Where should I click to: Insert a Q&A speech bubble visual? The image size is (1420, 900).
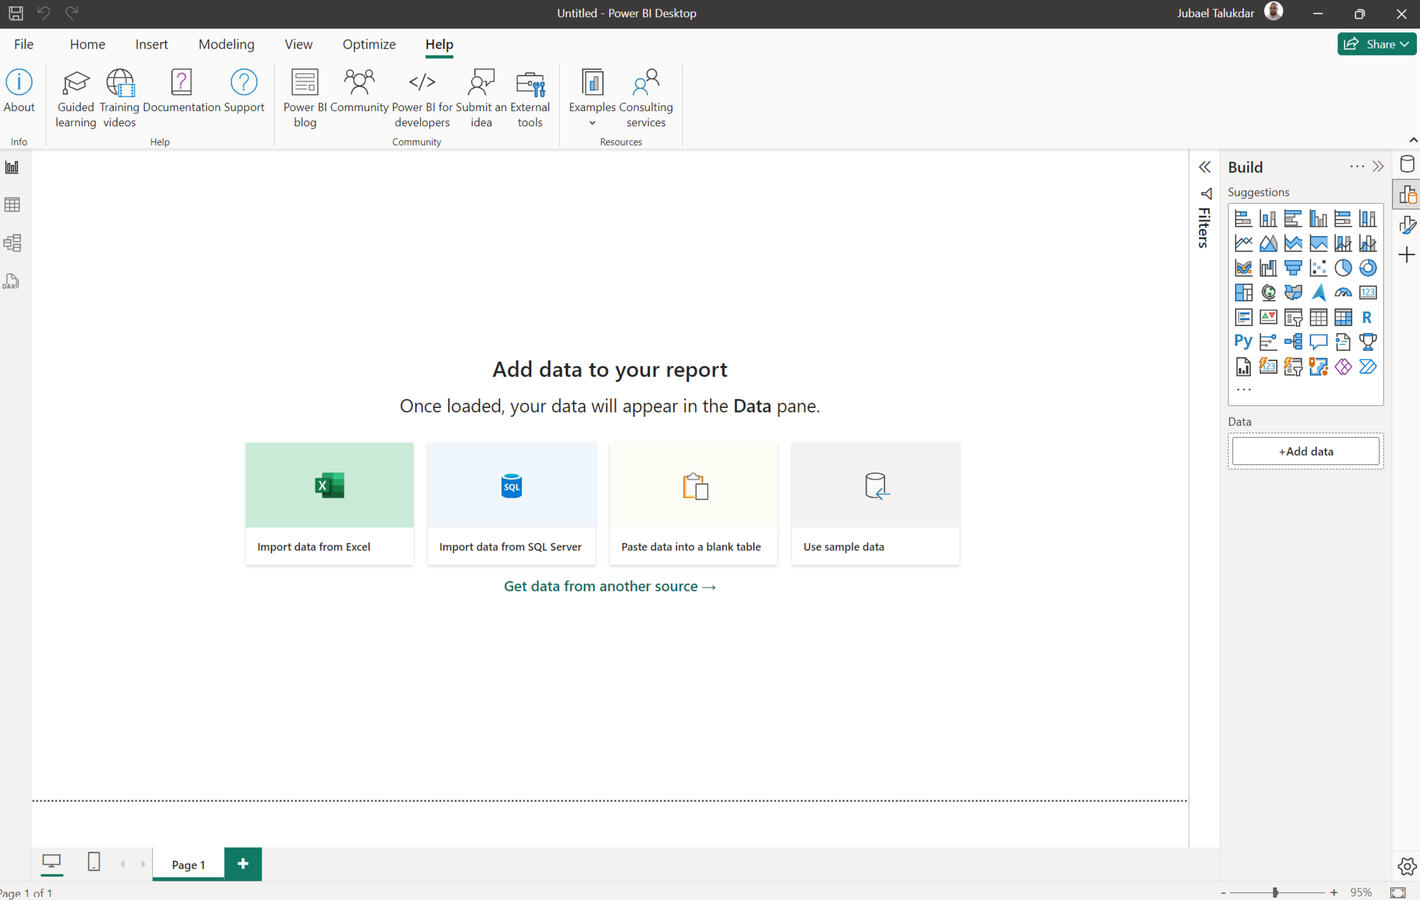[x=1318, y=341]
